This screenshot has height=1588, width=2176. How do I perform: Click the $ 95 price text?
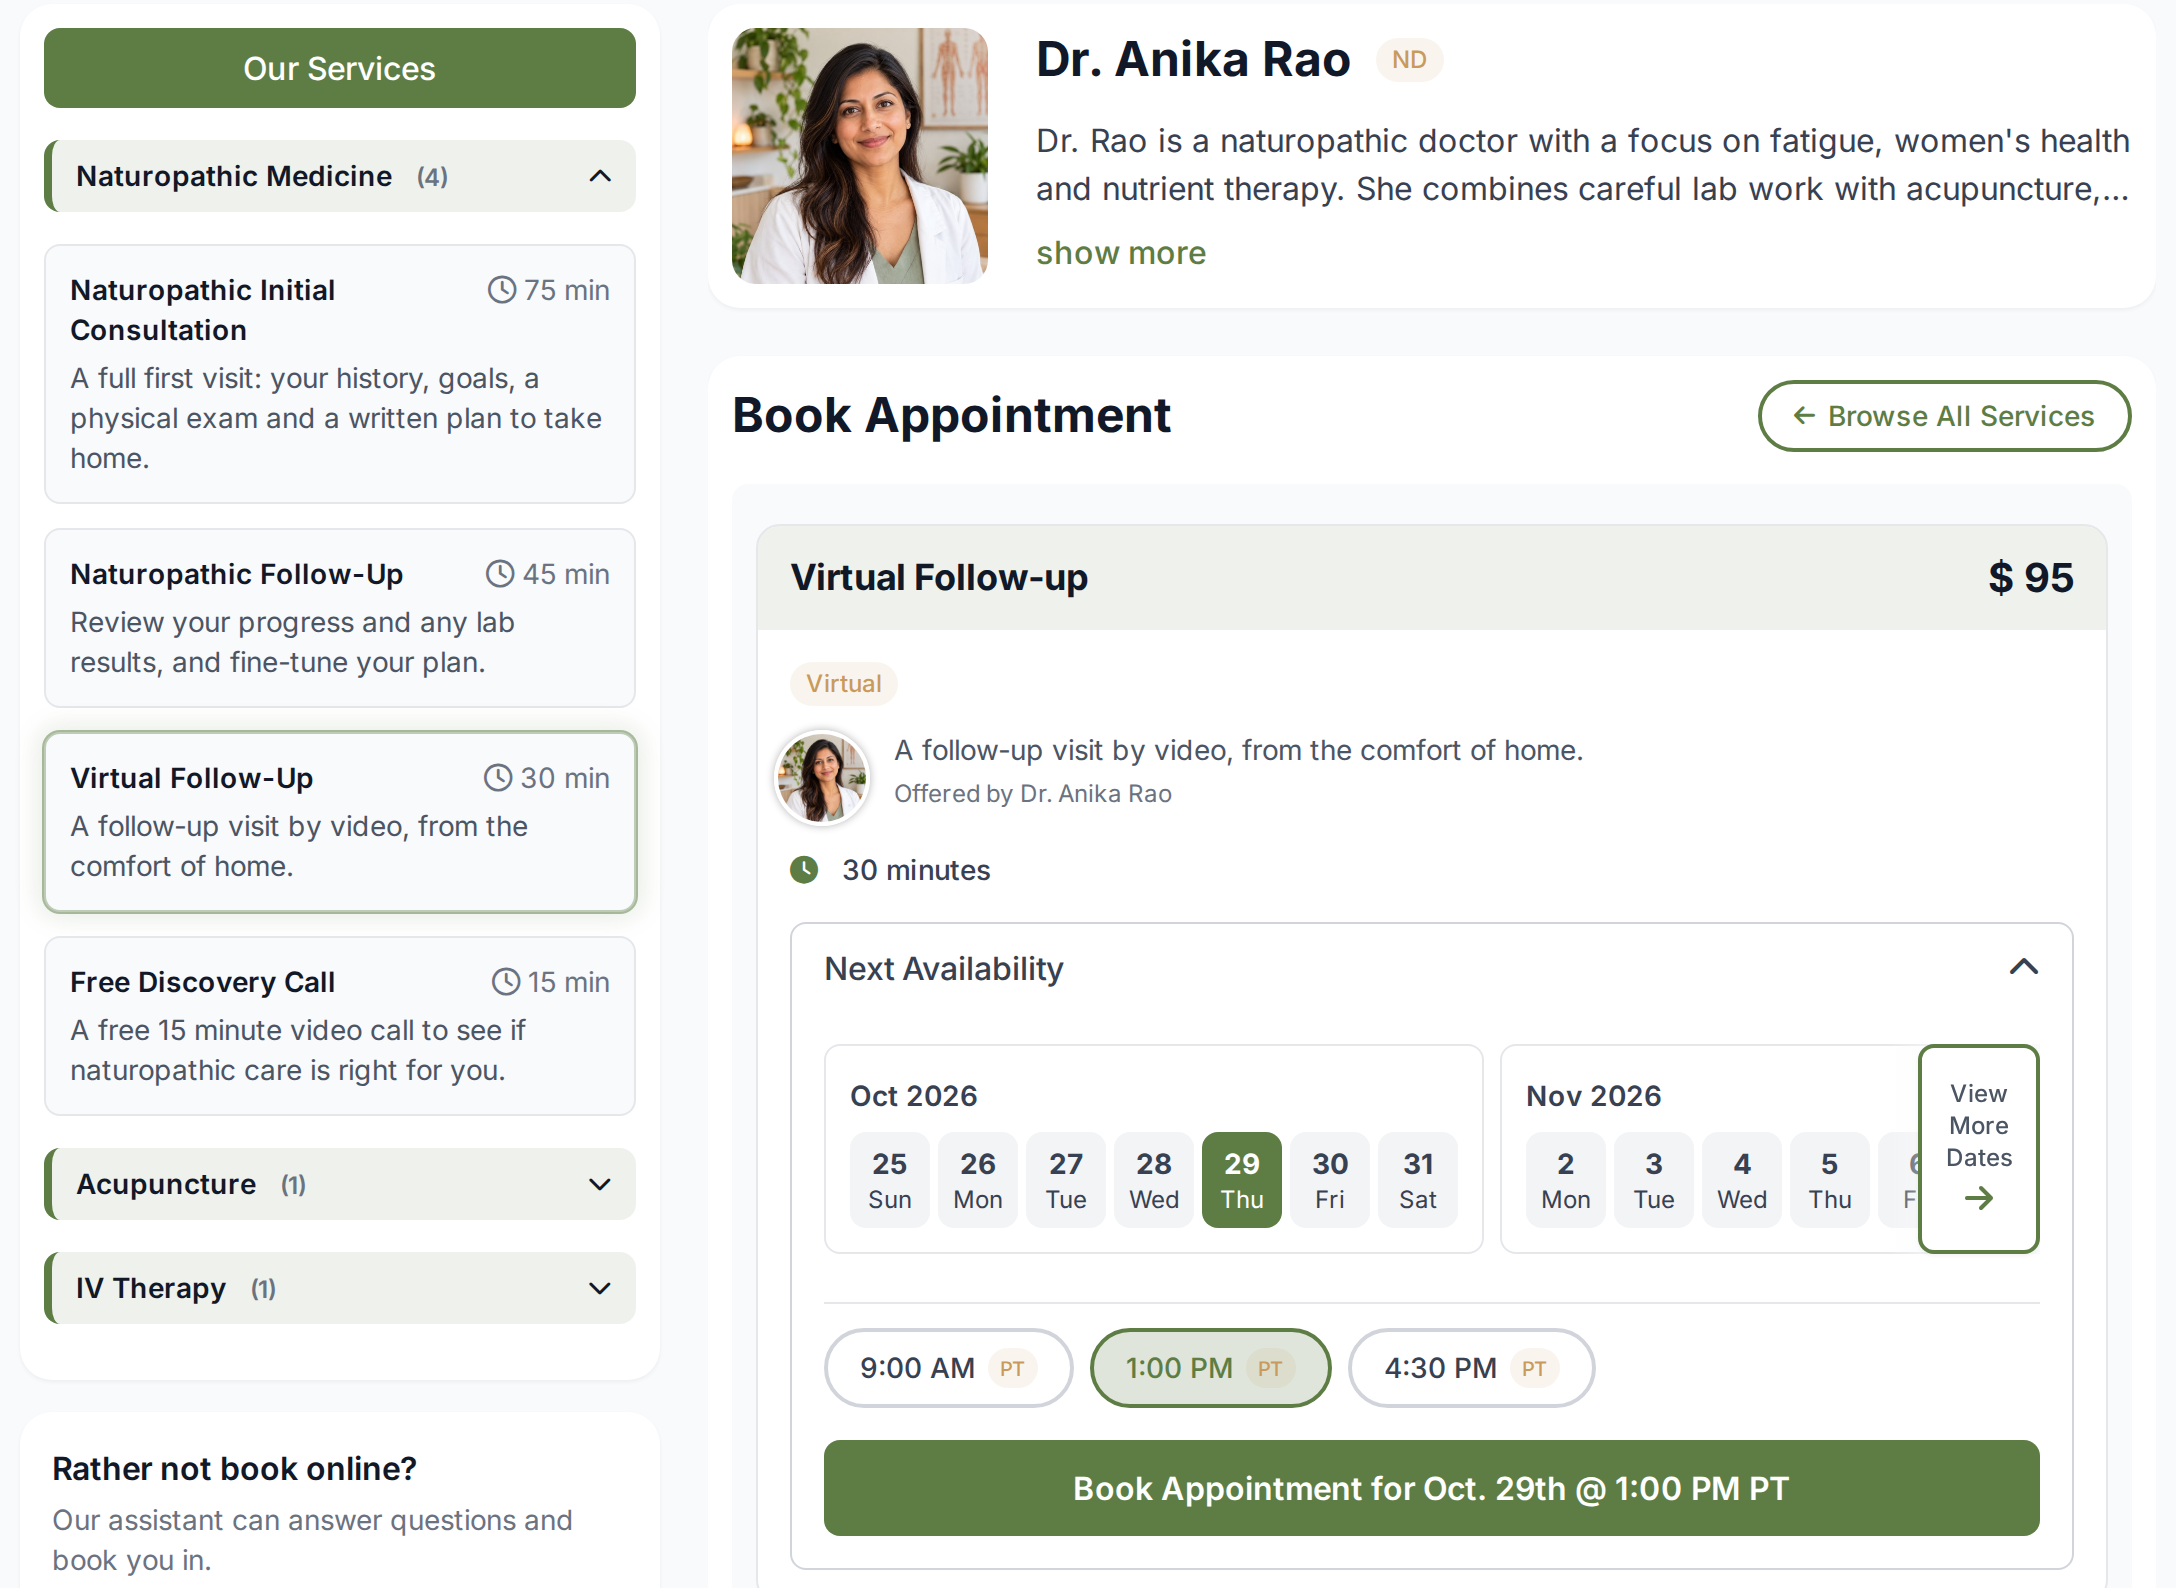[2031, 578]
